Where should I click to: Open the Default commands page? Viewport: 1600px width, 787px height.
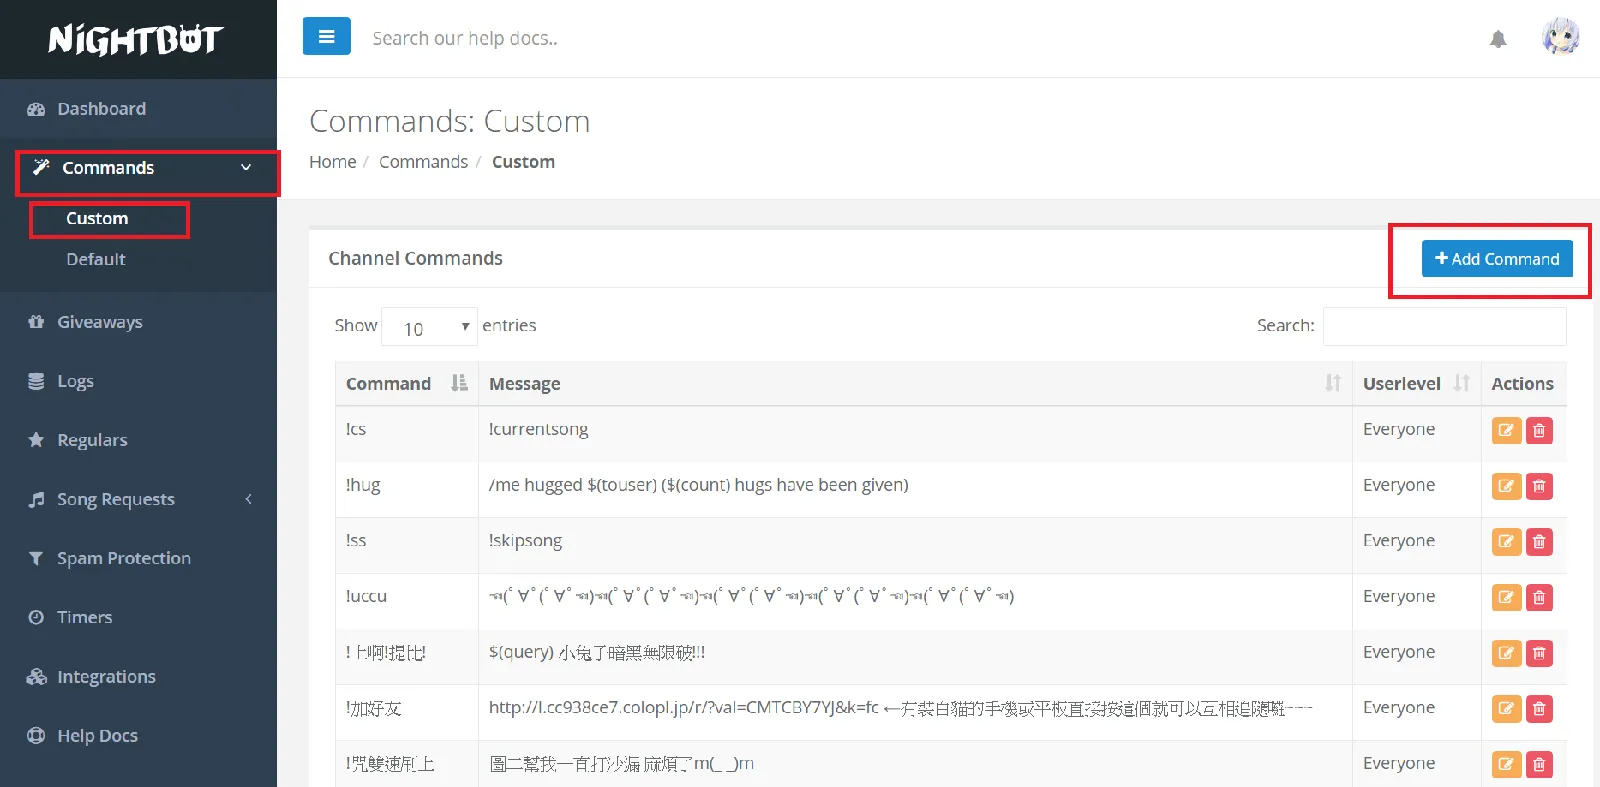coord(96,259)
